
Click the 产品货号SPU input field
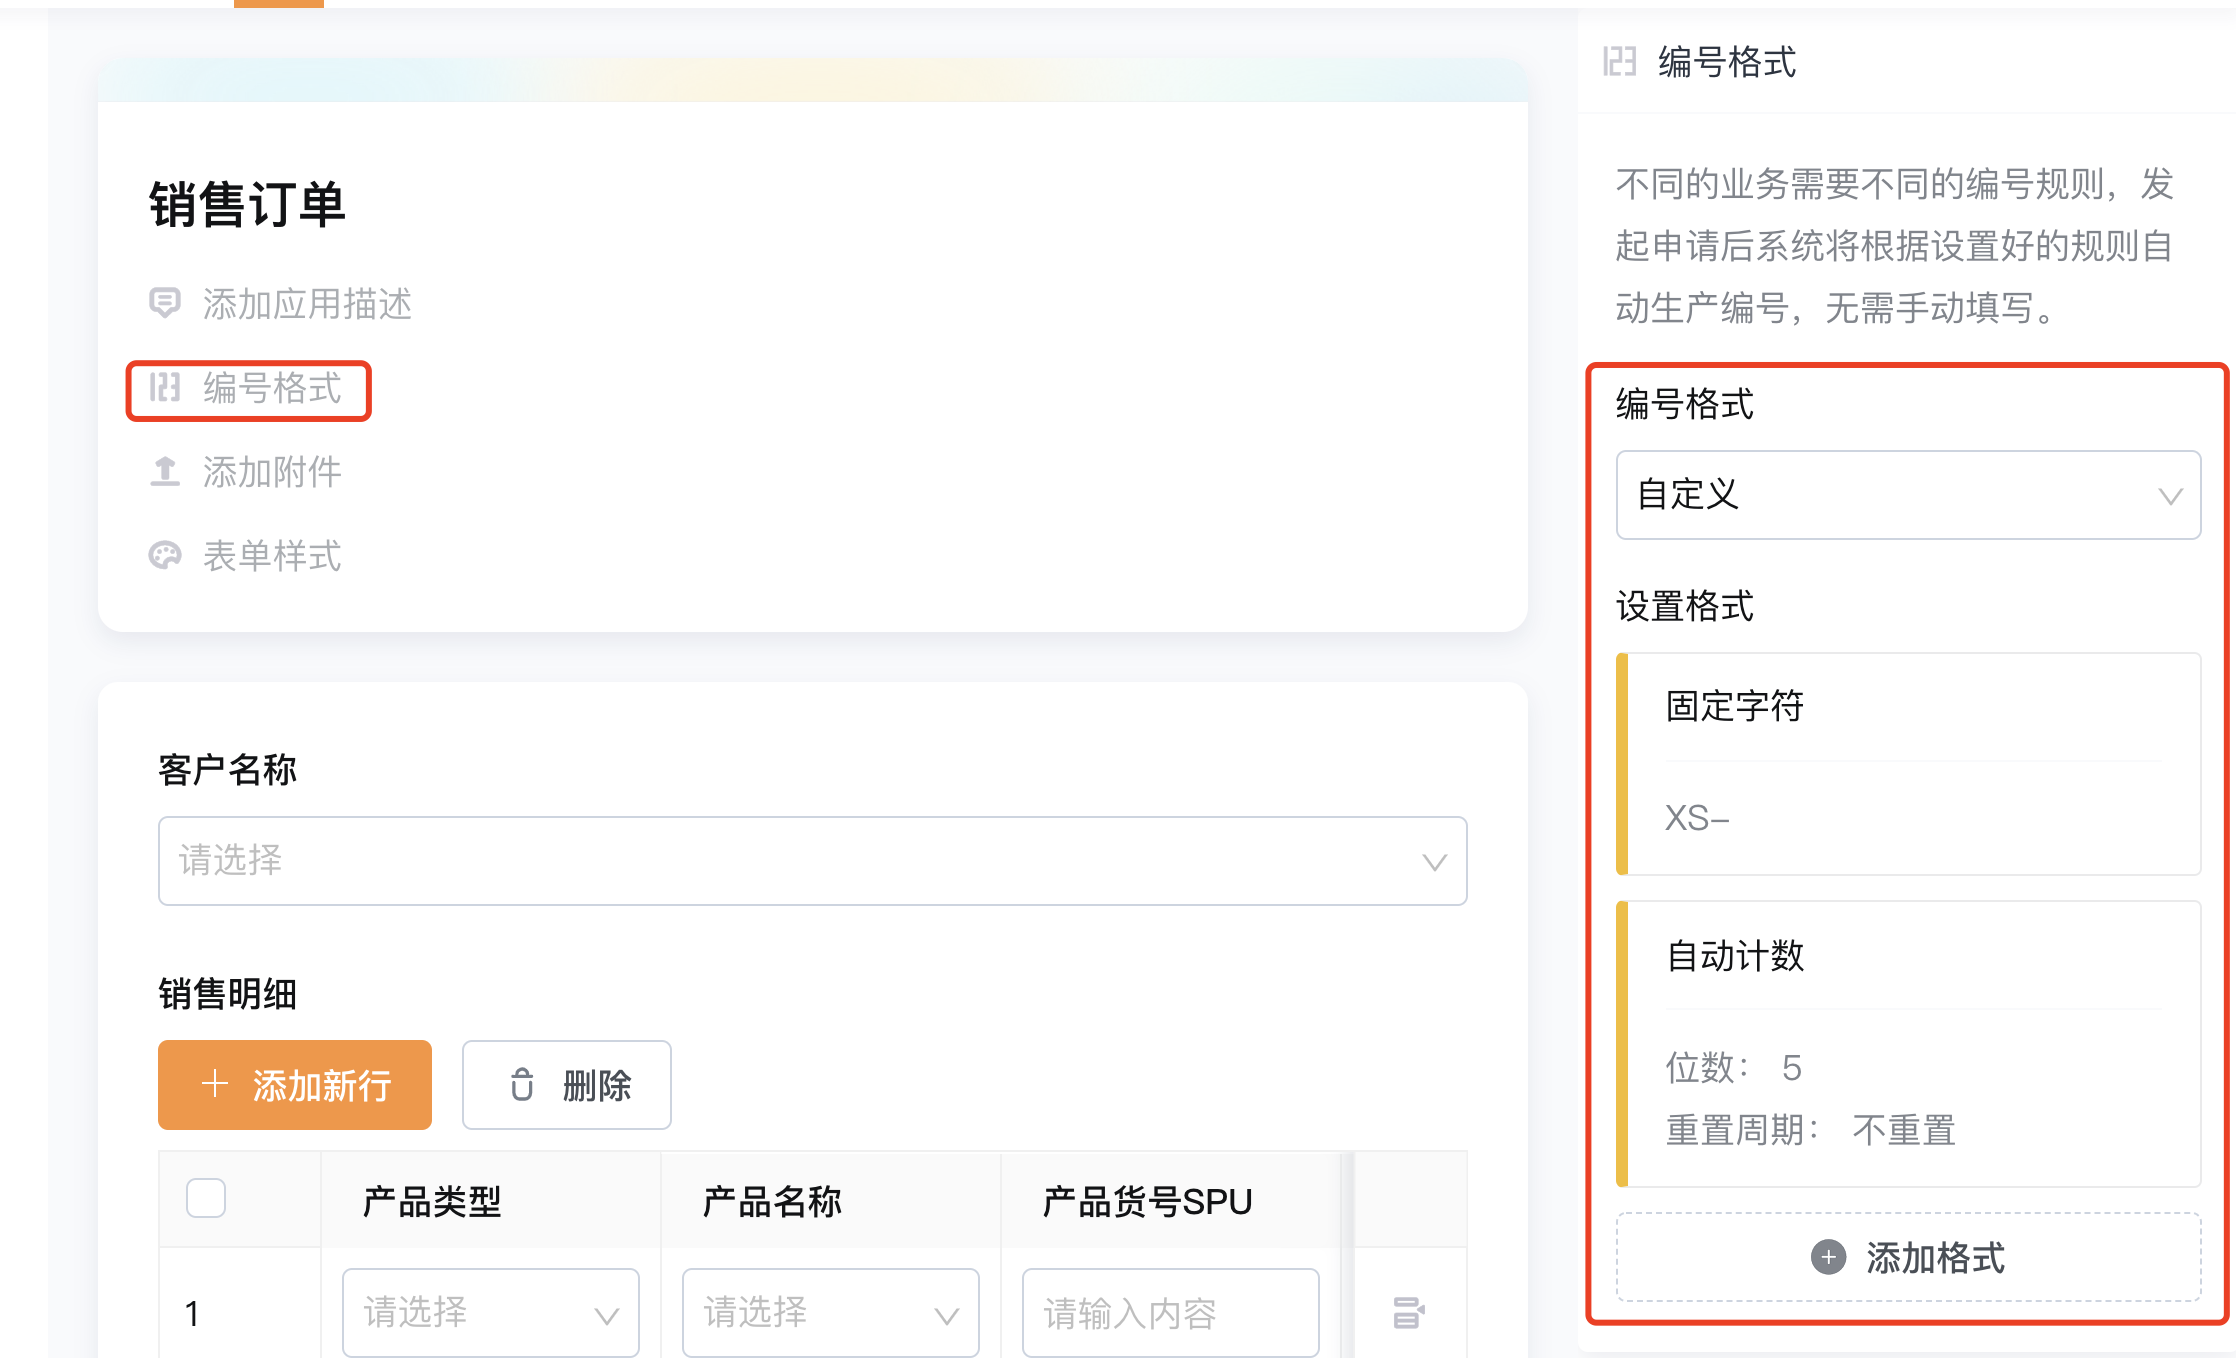(x=1171, y=1313)
